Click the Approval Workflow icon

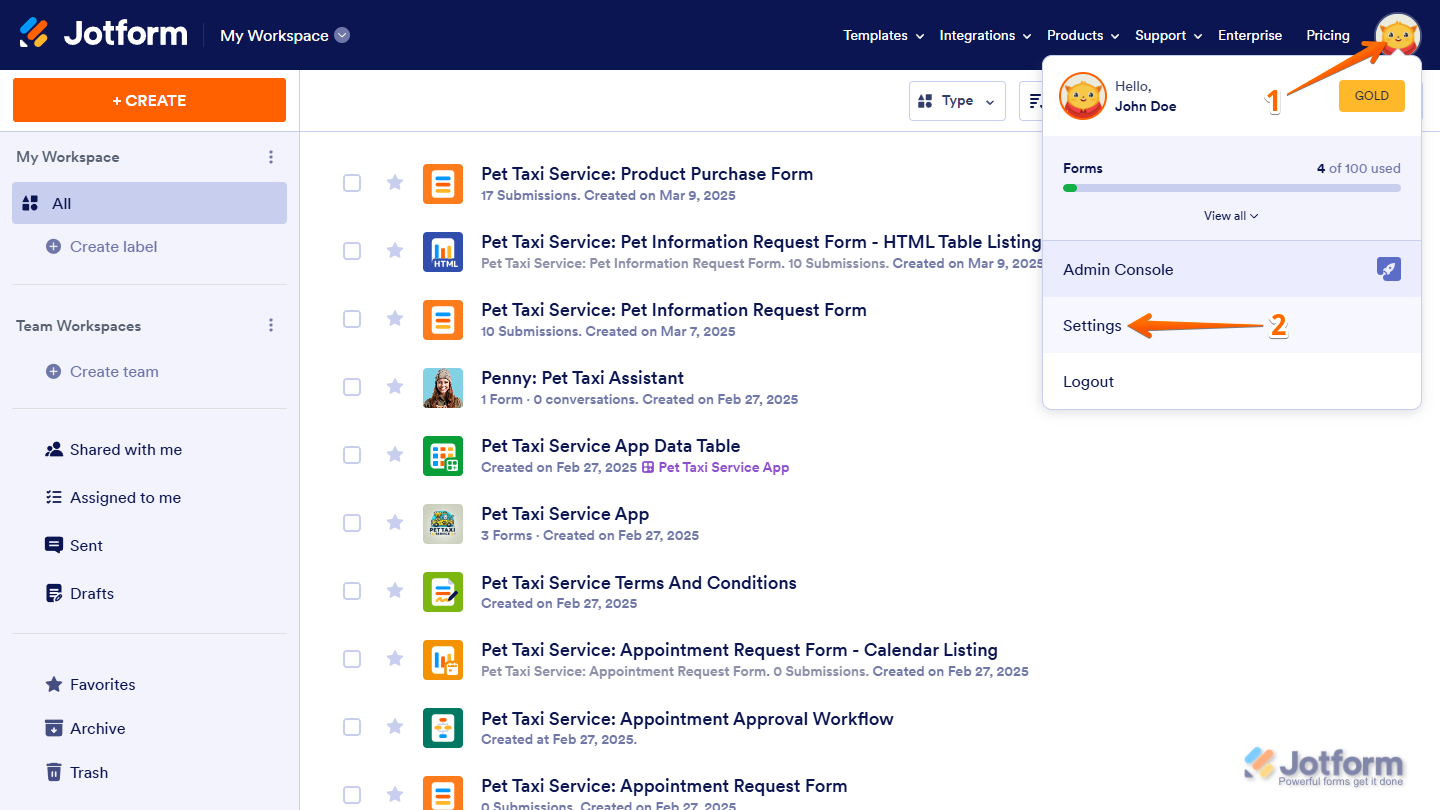(x=443, y=728)
